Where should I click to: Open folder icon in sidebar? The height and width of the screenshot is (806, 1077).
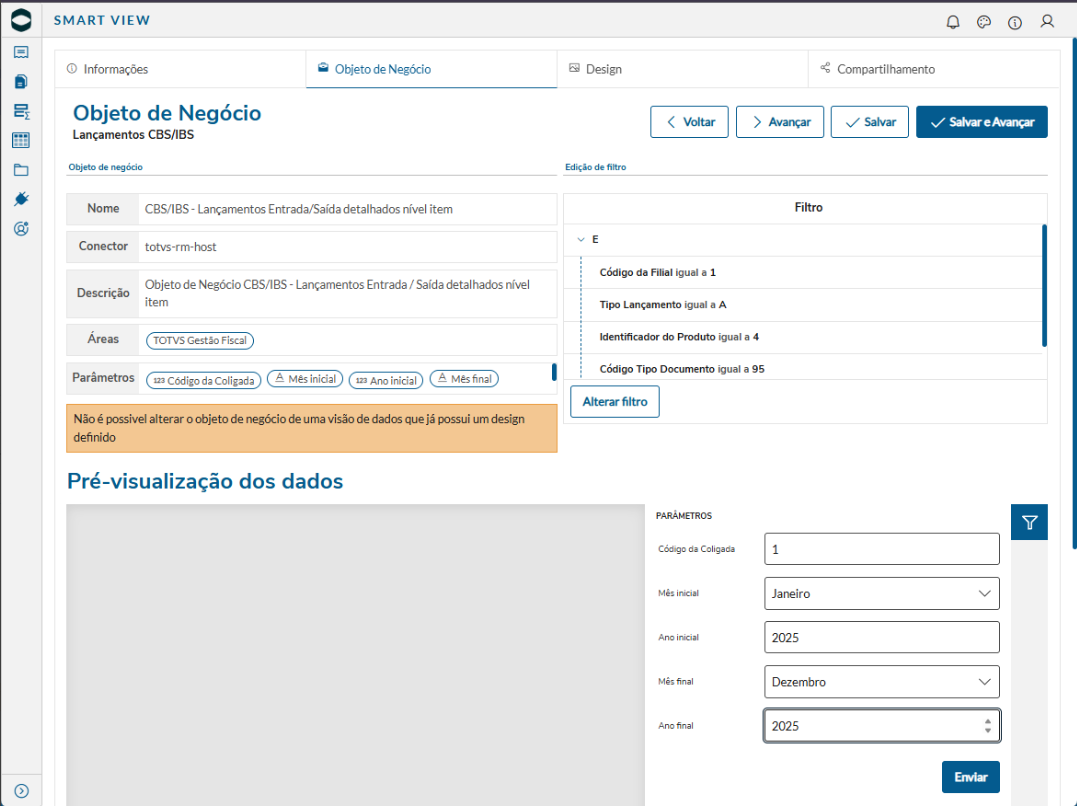21,170
